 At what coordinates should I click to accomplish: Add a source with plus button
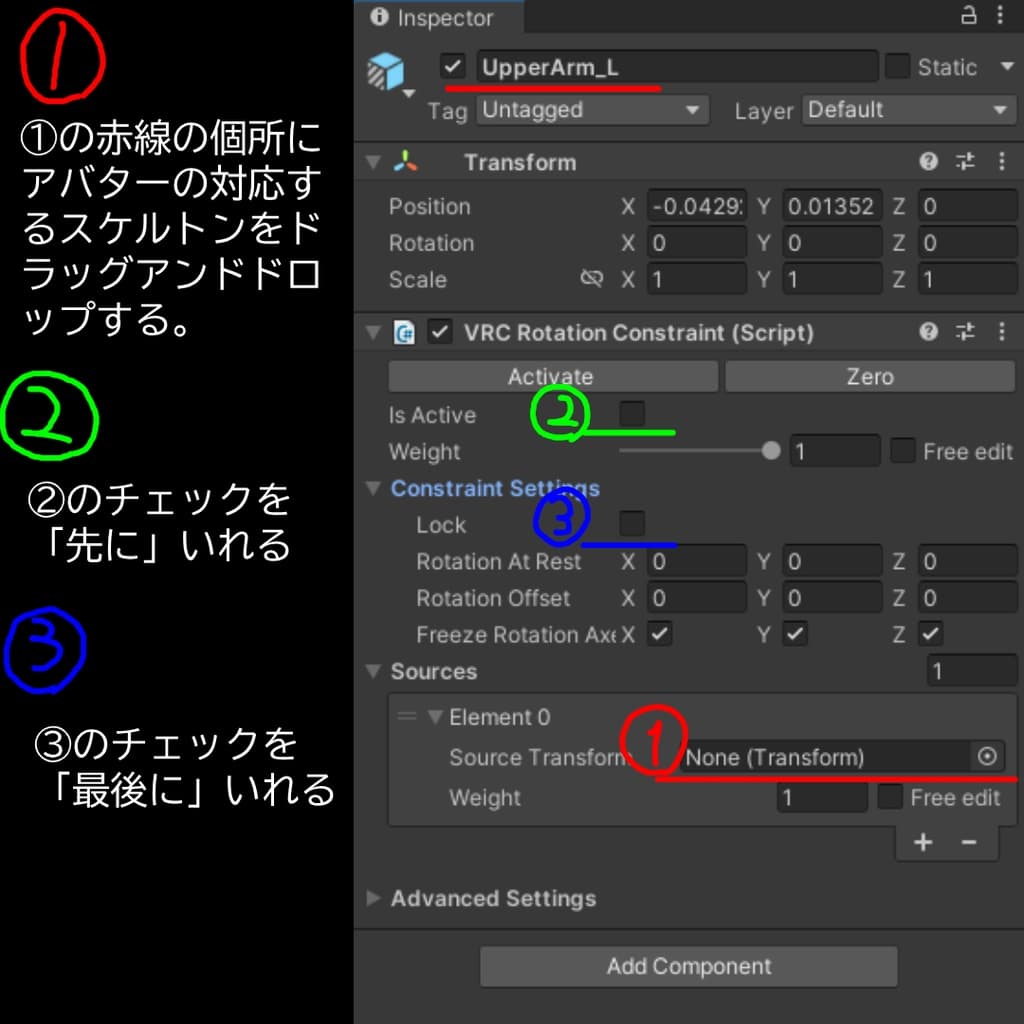coord(923,842)
